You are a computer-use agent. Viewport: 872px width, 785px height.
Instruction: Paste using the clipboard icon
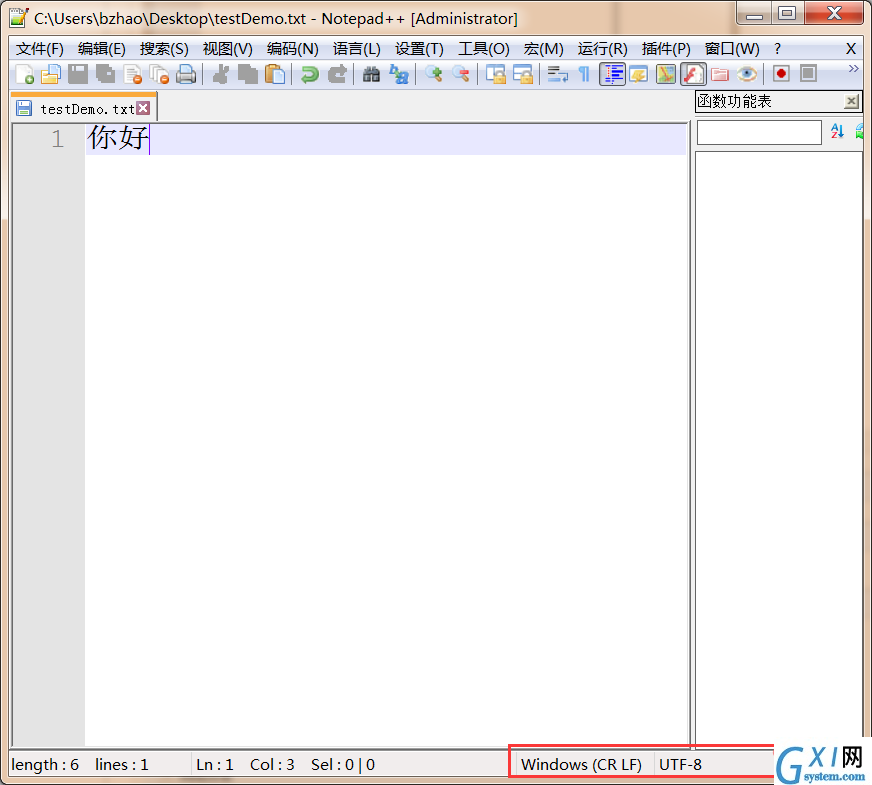coord(275,74)
